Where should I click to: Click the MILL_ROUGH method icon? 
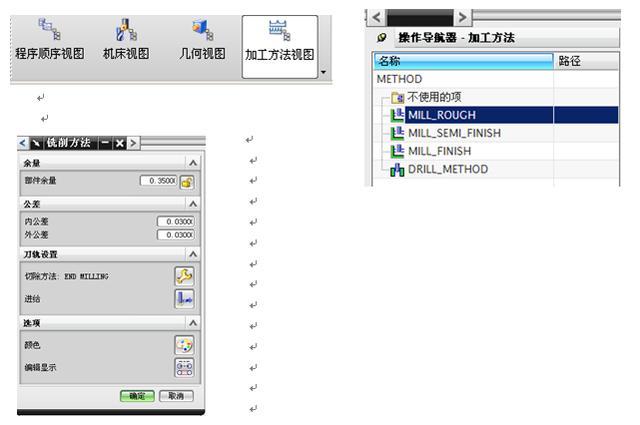coord(397,115)
